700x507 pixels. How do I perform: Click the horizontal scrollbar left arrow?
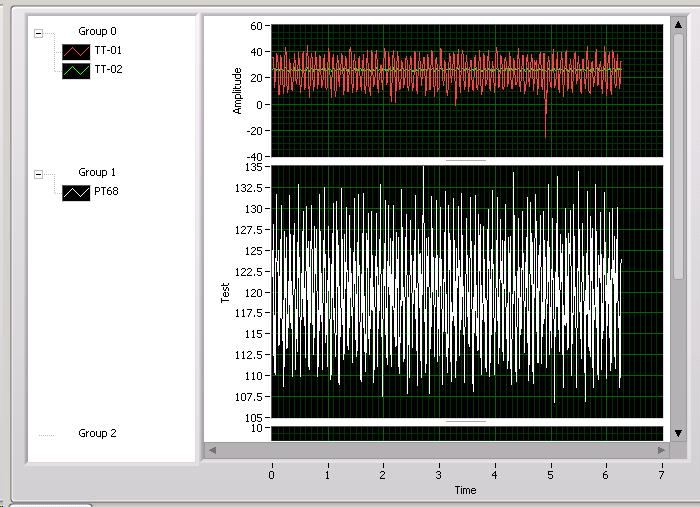211,450
